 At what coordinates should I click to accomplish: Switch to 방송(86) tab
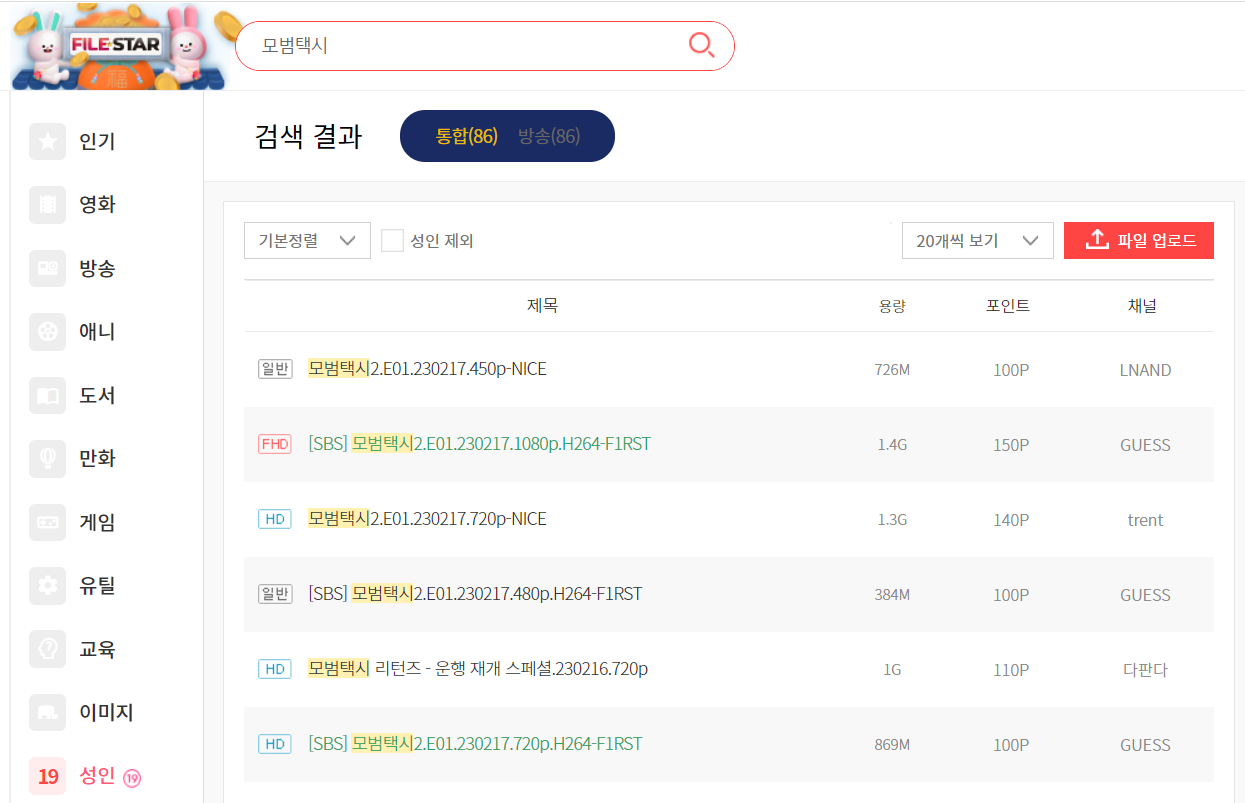click(x=549, y=136)
